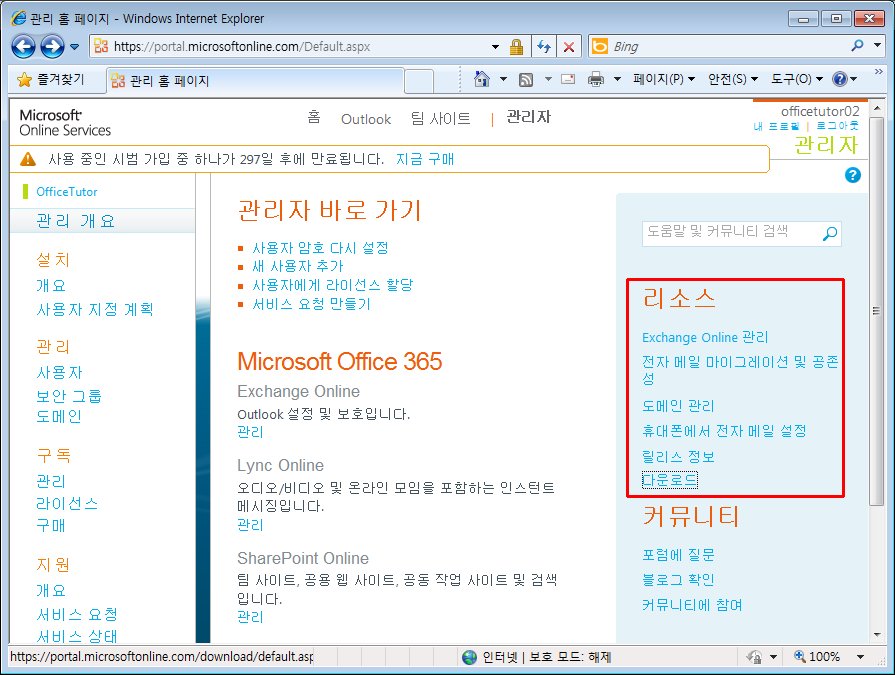The height and width of the screenshot is (675, 895).
Task: Open the Print dropdown arrow
Action: point(617,79)
